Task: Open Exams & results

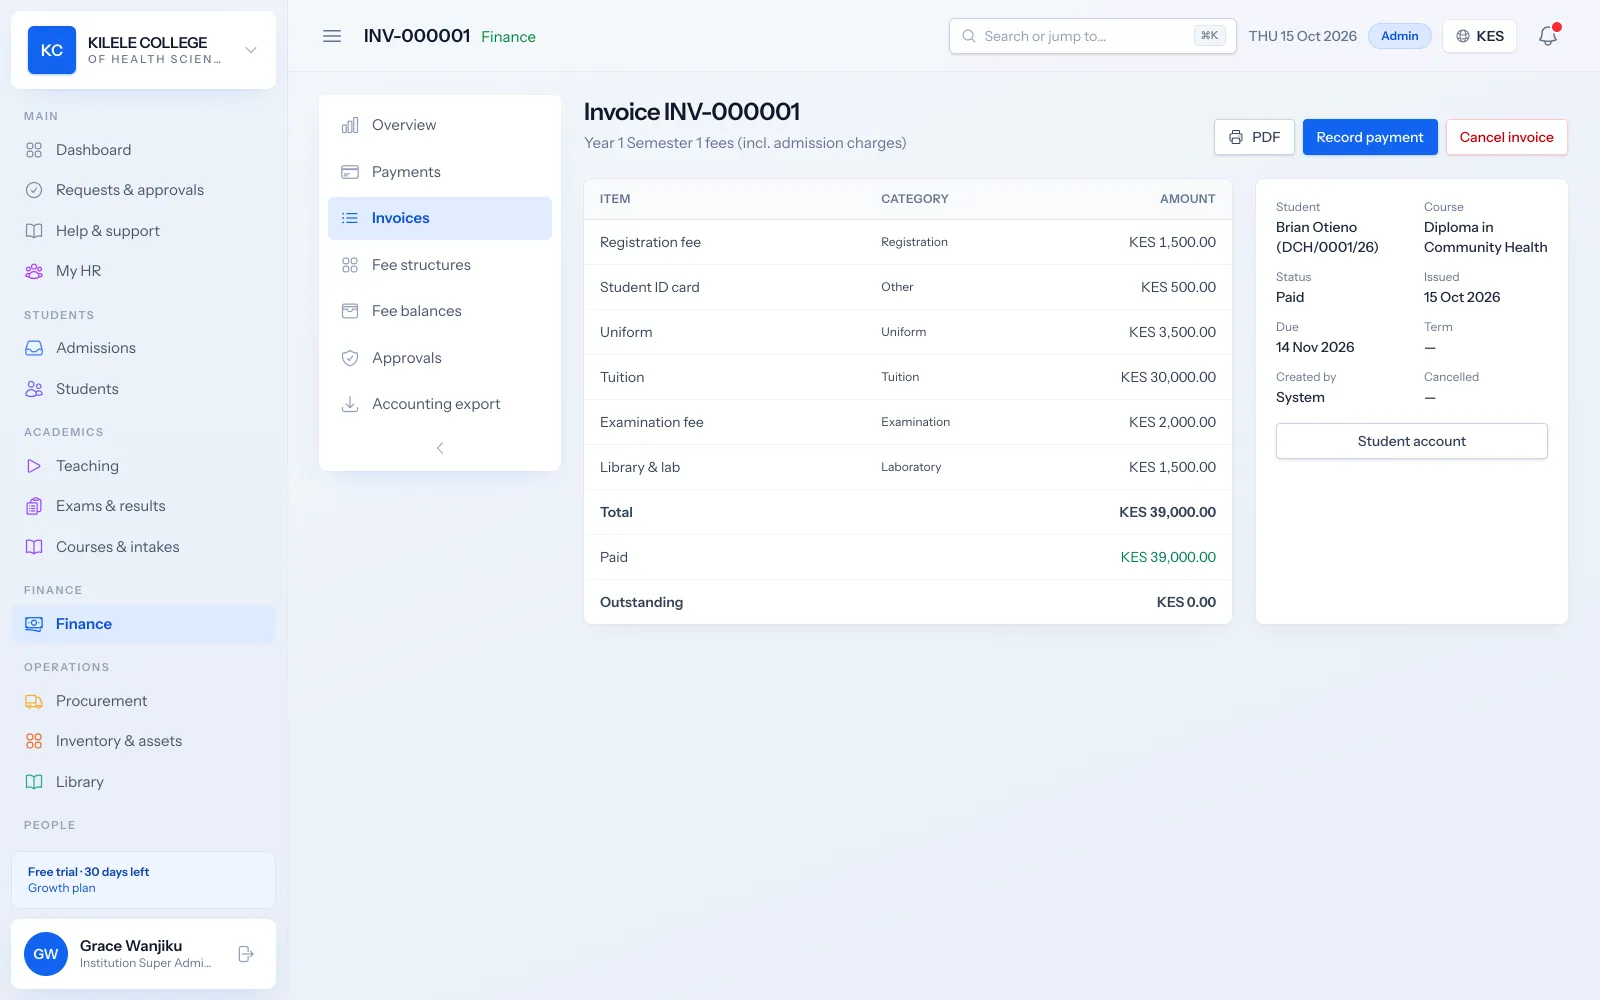Action: [144, 506]
